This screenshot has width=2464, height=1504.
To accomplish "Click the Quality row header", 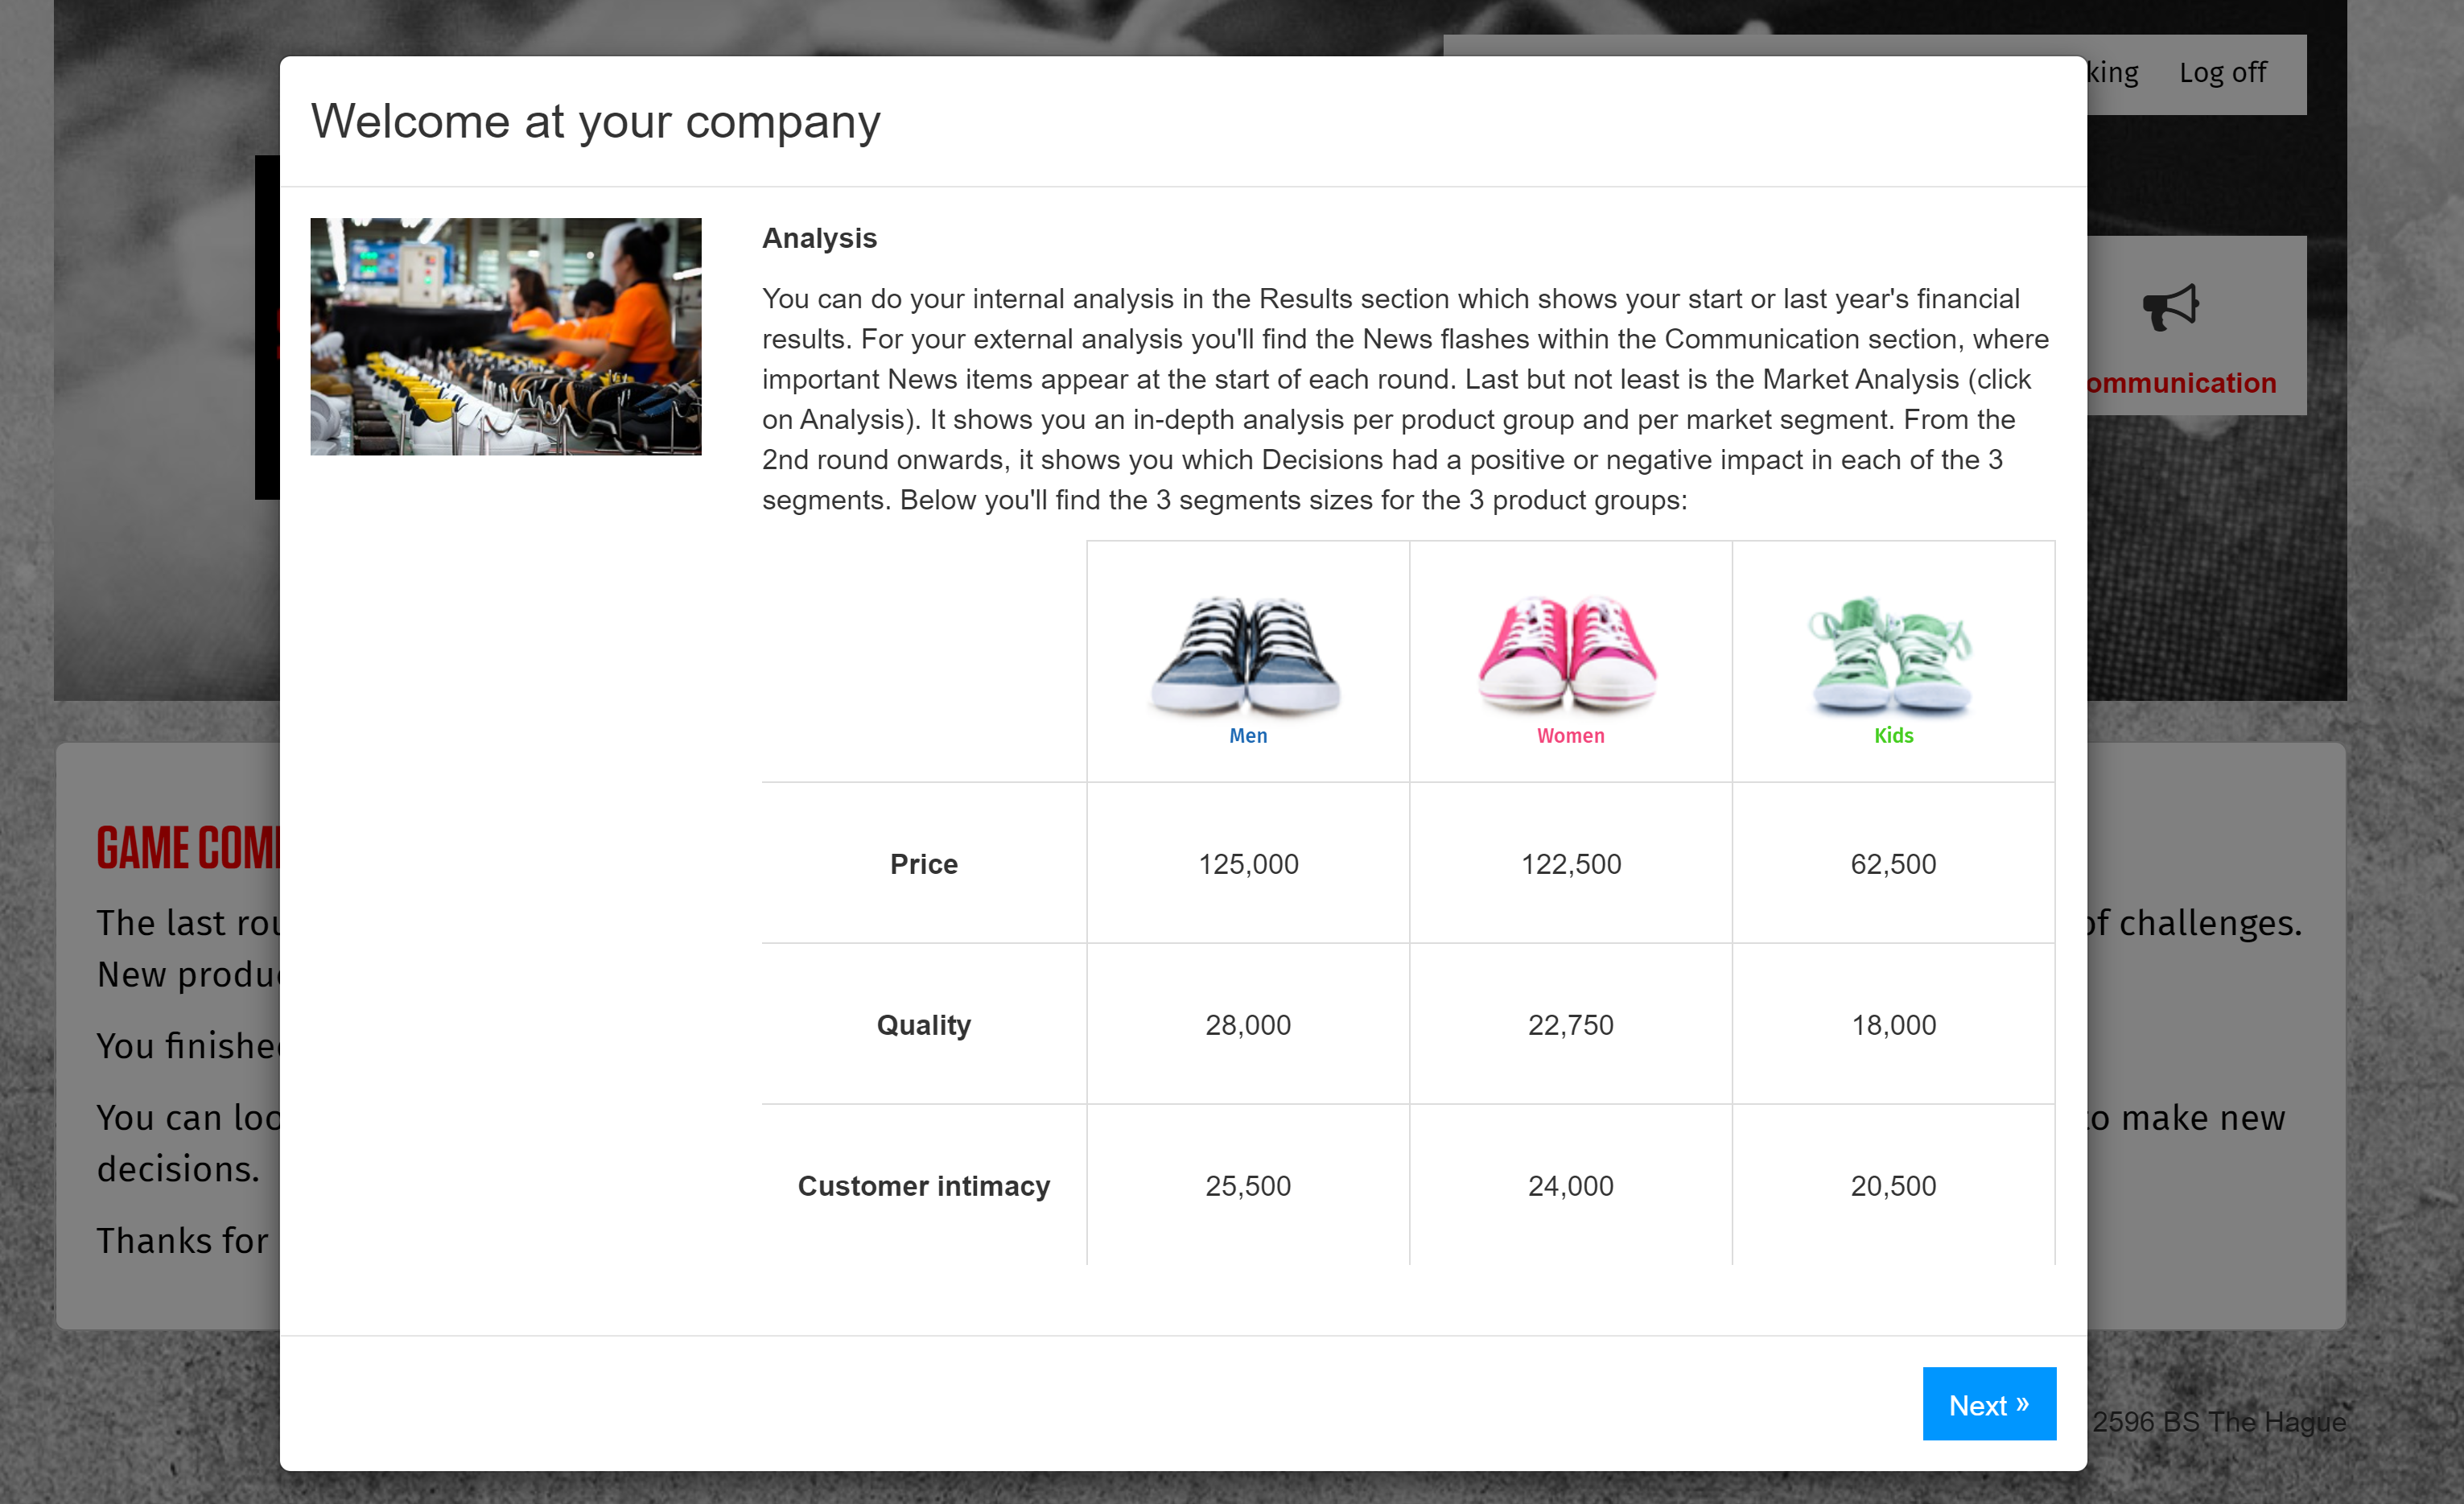I will (923, 1025).
